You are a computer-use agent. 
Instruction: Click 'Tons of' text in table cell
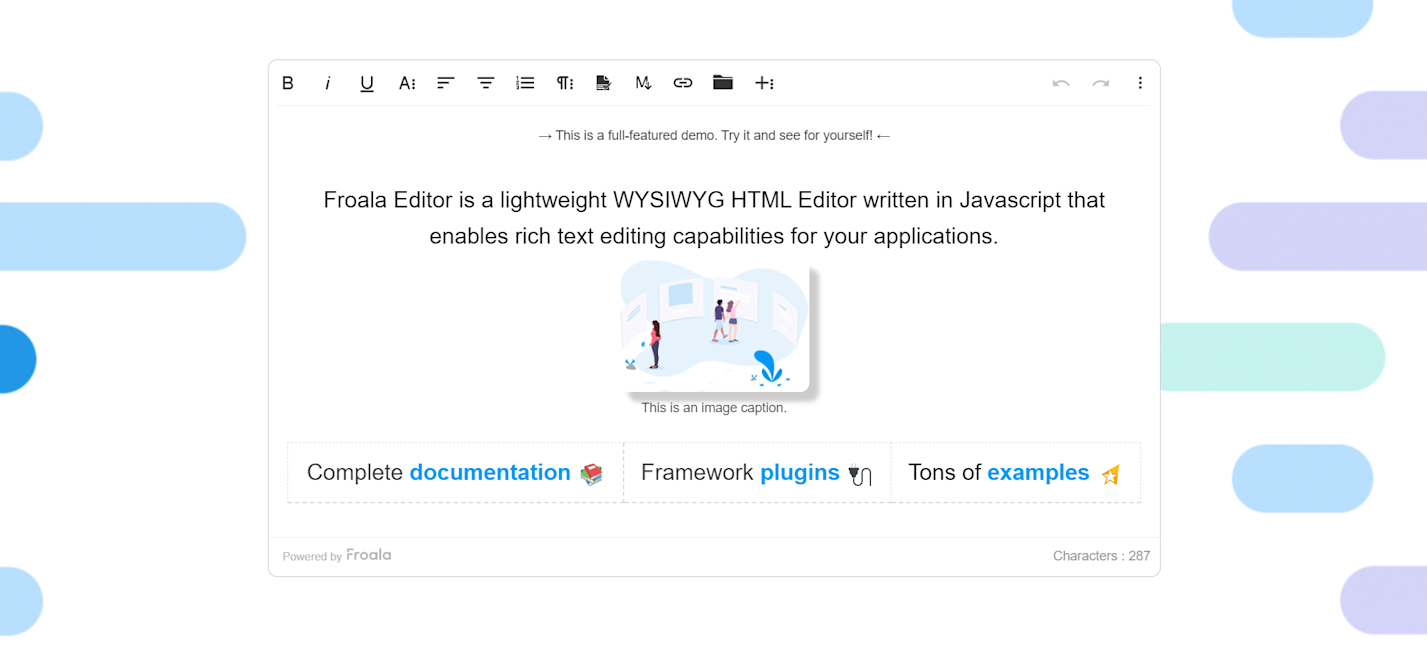(944, 472)
